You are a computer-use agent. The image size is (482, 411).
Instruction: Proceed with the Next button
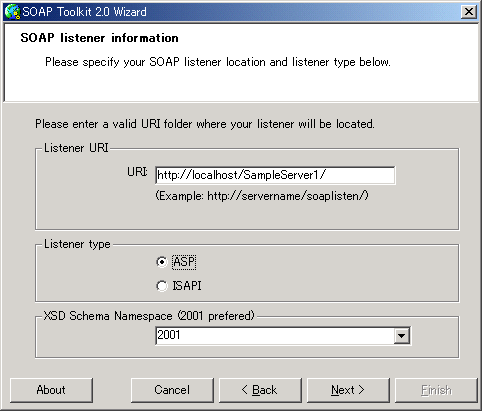click(348, 390)
